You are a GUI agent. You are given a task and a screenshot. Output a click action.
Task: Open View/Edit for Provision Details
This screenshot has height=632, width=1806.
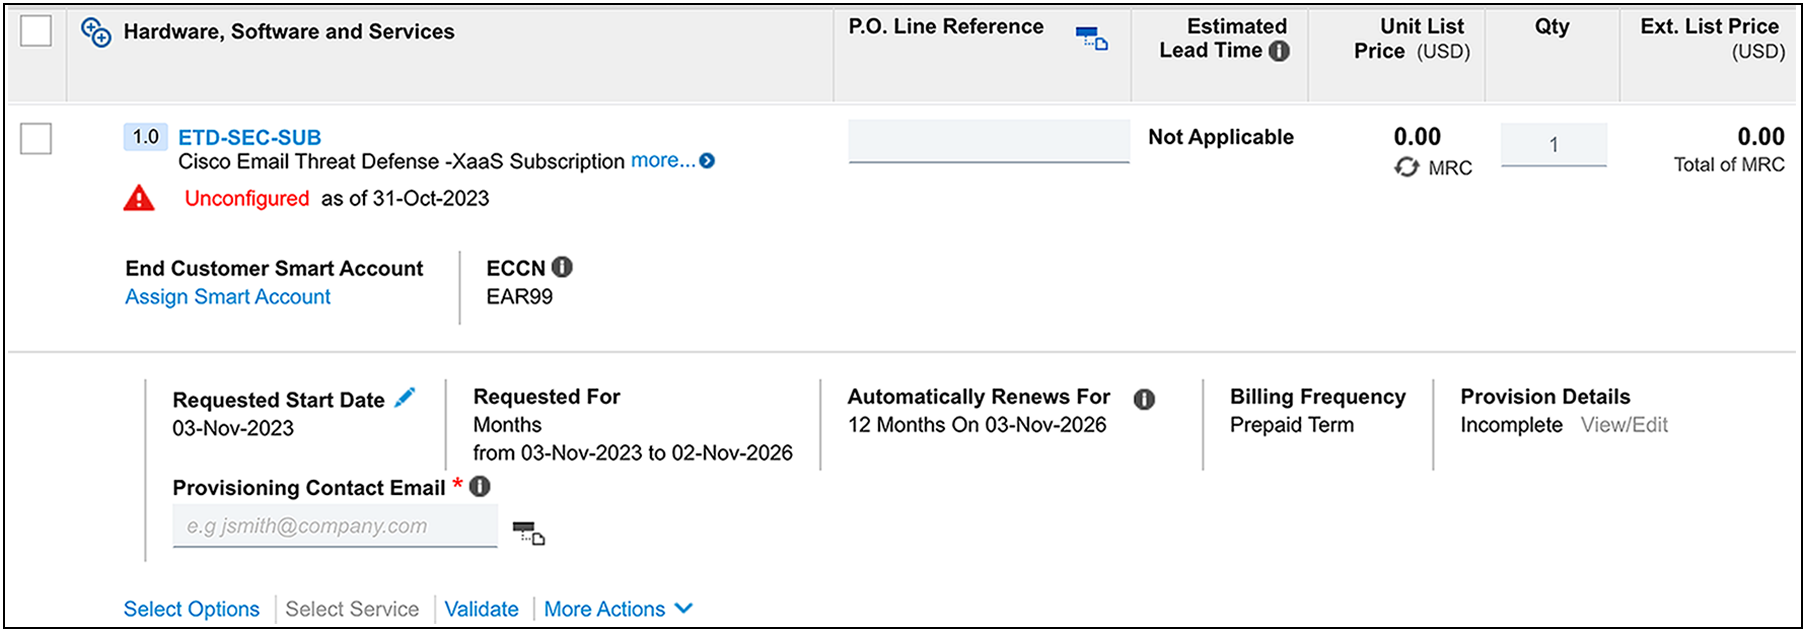tap(1625, 424)
